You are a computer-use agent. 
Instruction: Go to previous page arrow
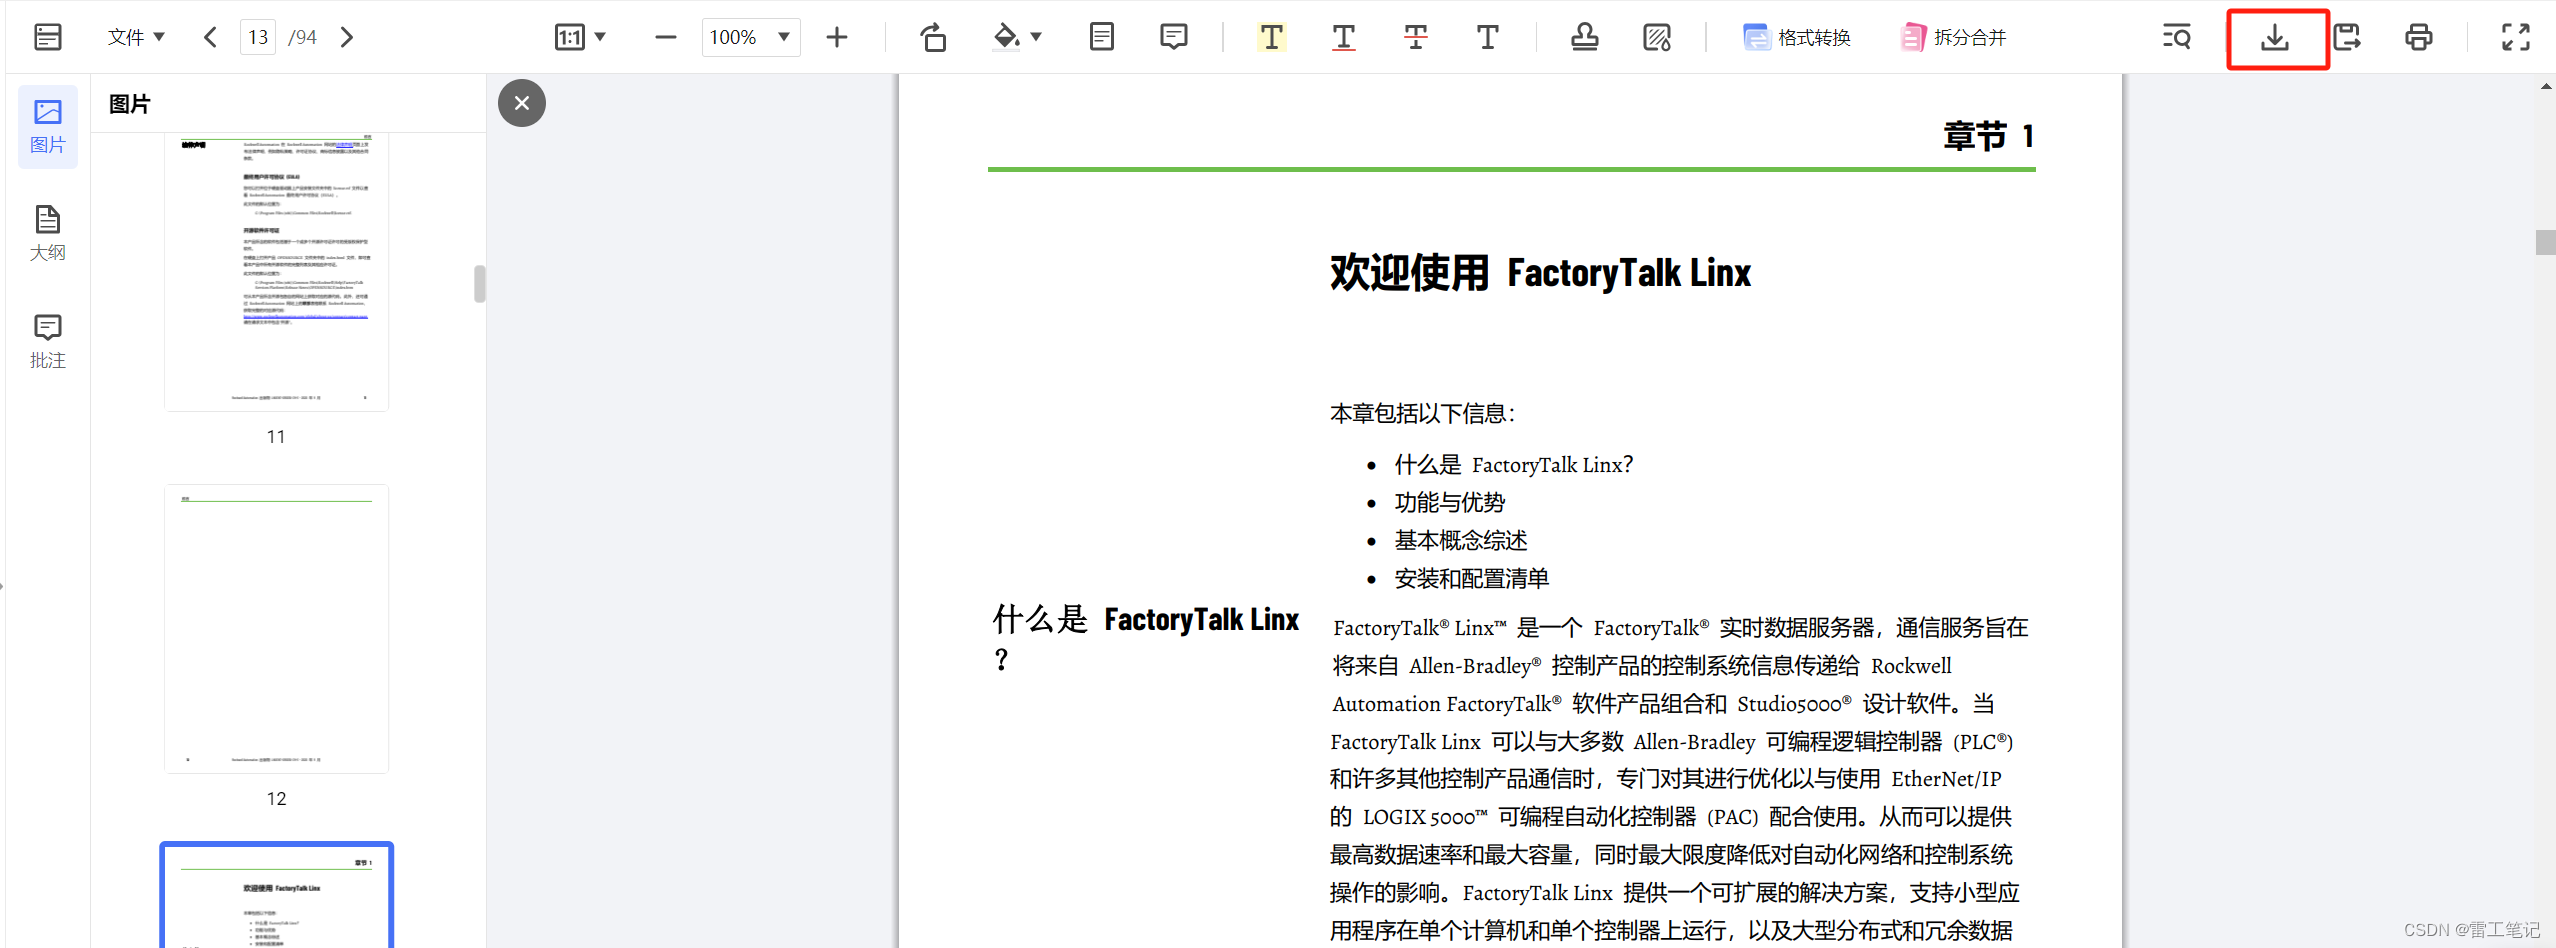(x=210, y=37)
